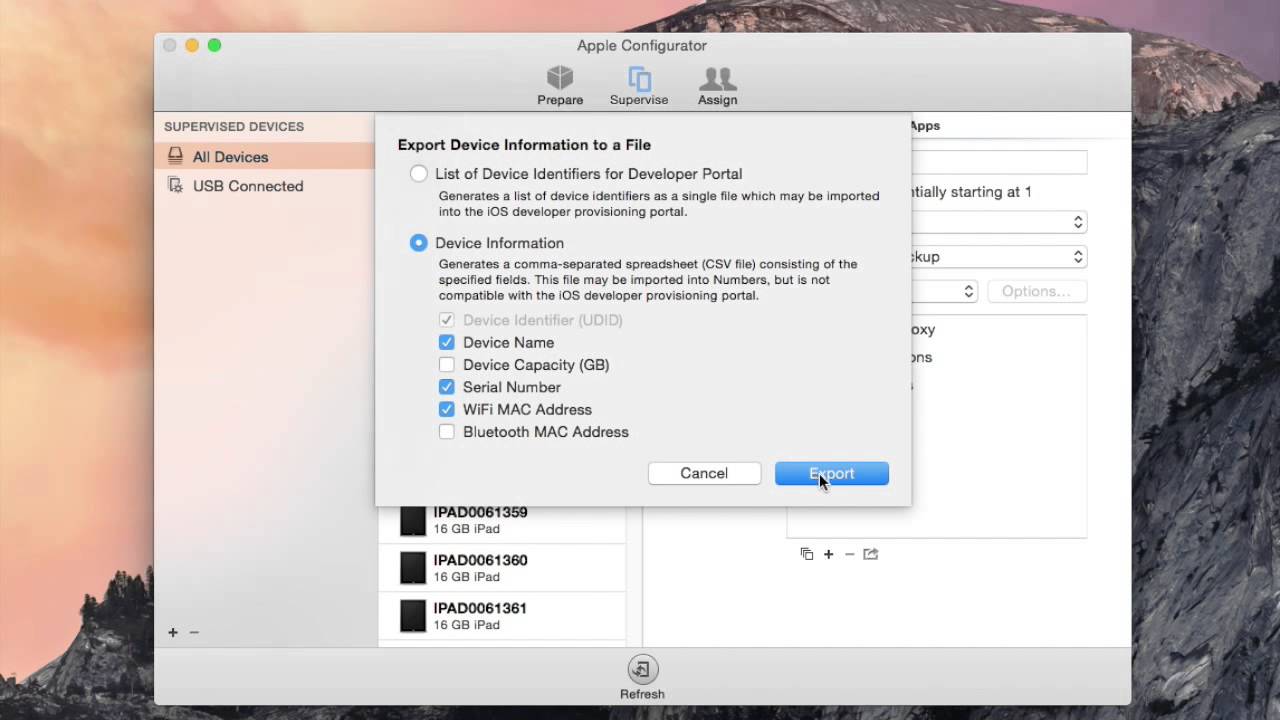
Task: Select IPAD0061360 device thumbnail
Action: click(413, 568)
